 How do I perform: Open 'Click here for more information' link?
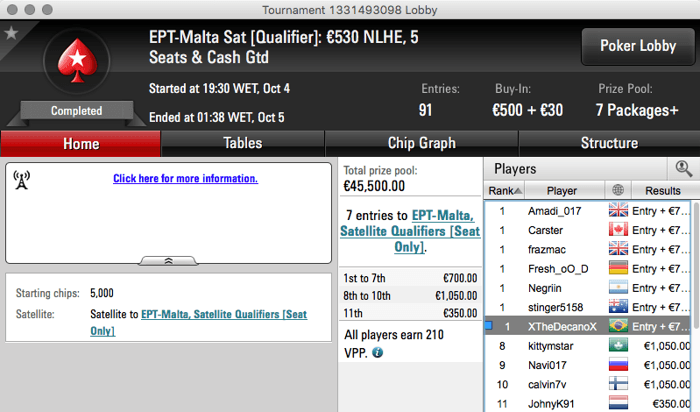(185, 179)
